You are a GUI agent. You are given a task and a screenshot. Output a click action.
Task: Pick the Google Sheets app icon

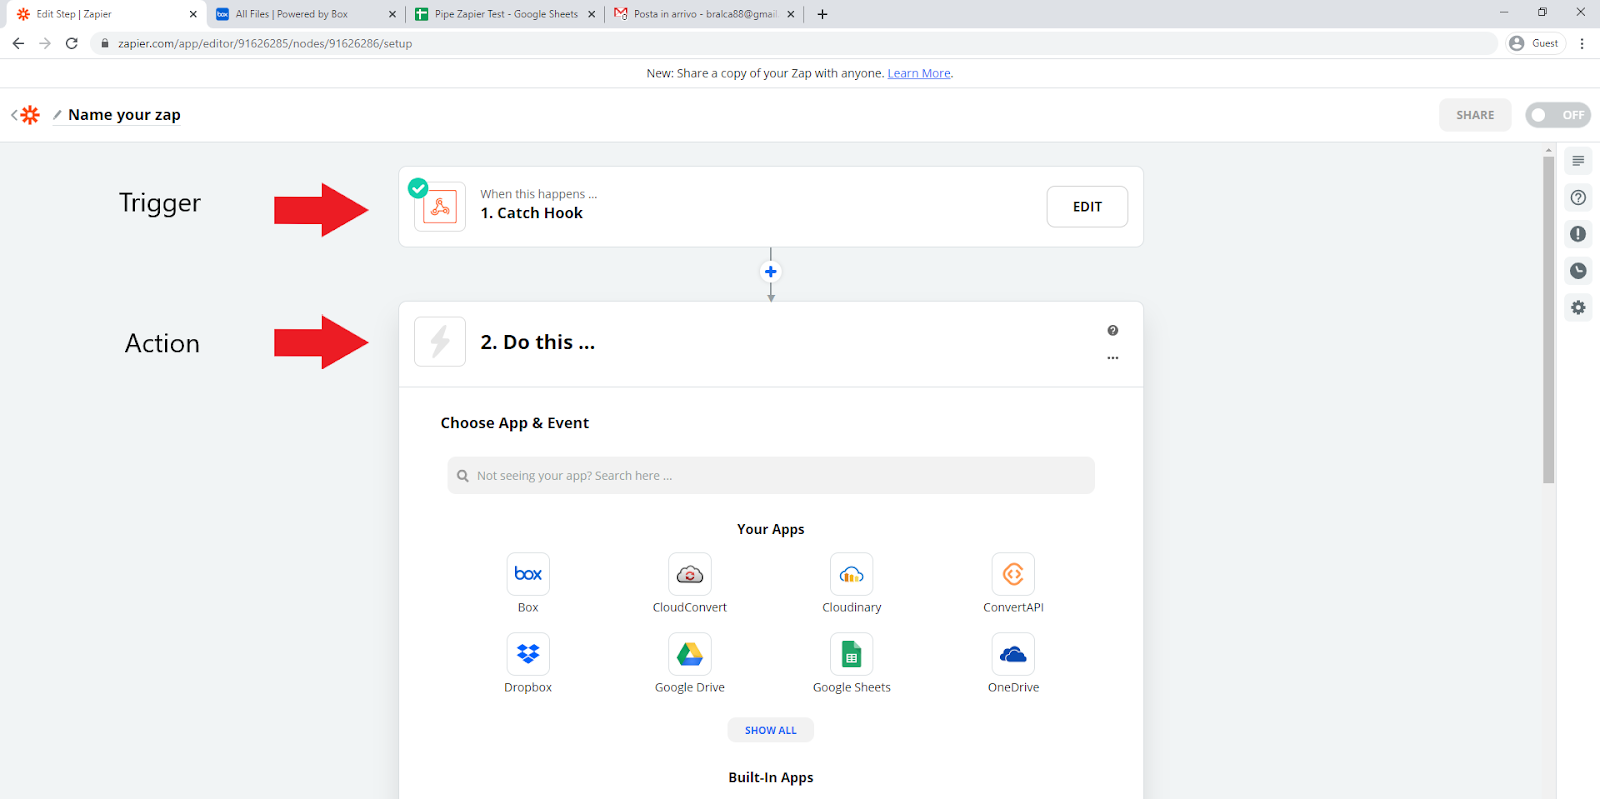[852, 654]
